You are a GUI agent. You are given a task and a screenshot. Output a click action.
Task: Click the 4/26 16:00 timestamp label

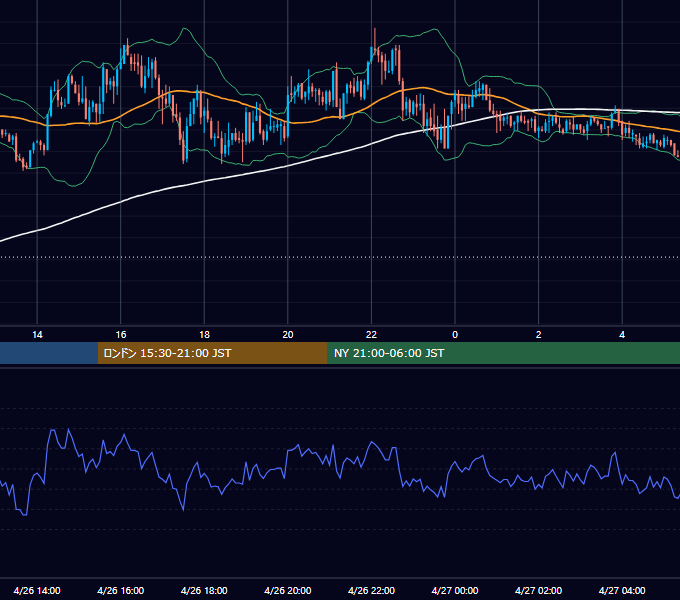click(x=121, y=590)
